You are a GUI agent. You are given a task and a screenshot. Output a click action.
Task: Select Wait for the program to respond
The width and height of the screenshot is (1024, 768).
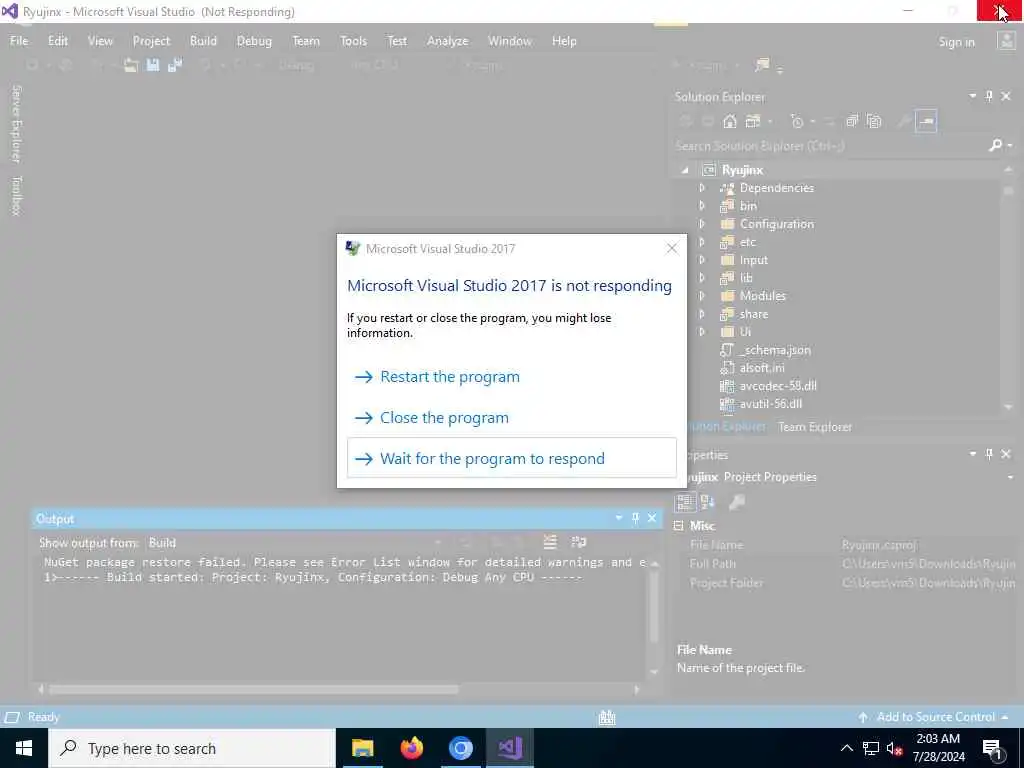pyautogui.click(x=511, y=458)
